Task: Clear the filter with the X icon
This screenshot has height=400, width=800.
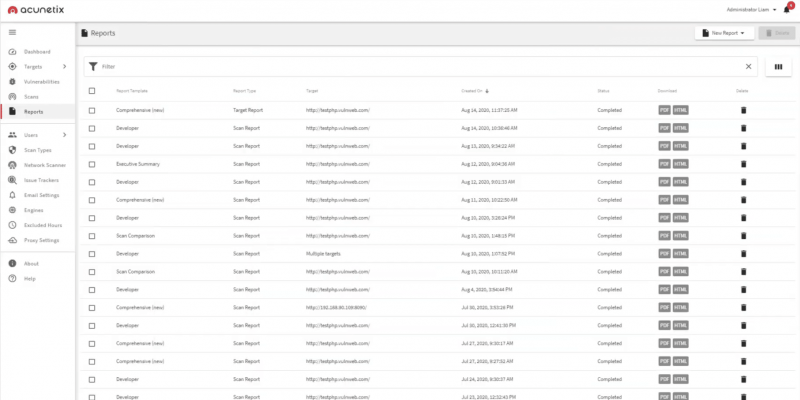Action: pyautogui.click(x=748, y=67)
